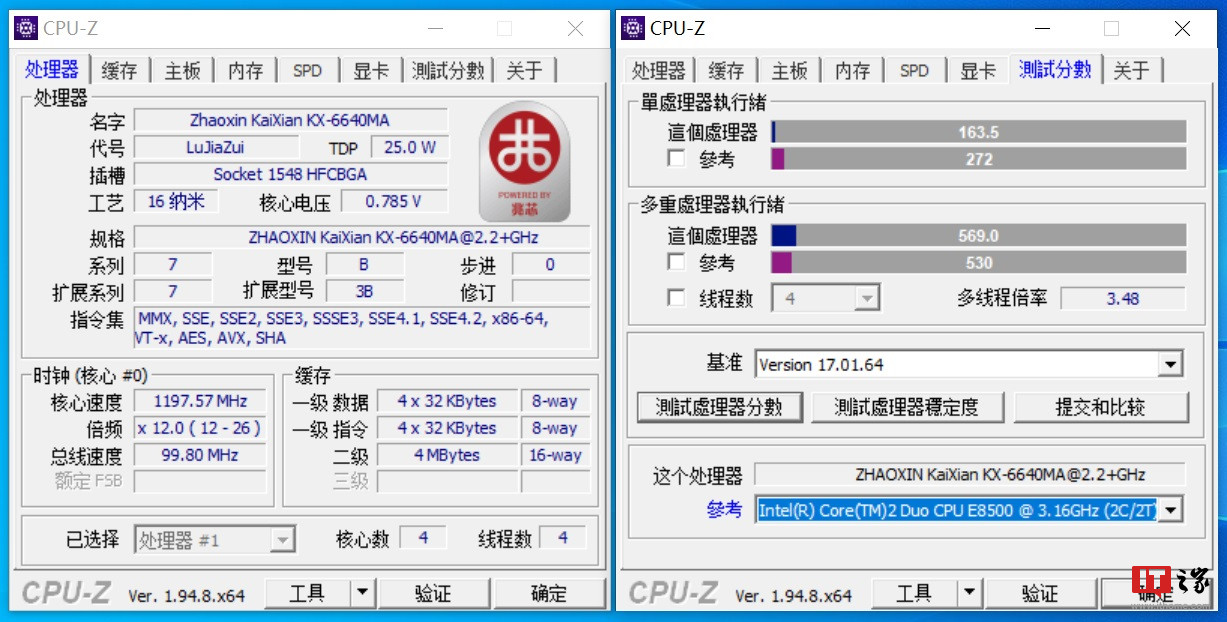
Task: Open the 基准 benchmark version dropdown
Action: (x=1168, y=363)
